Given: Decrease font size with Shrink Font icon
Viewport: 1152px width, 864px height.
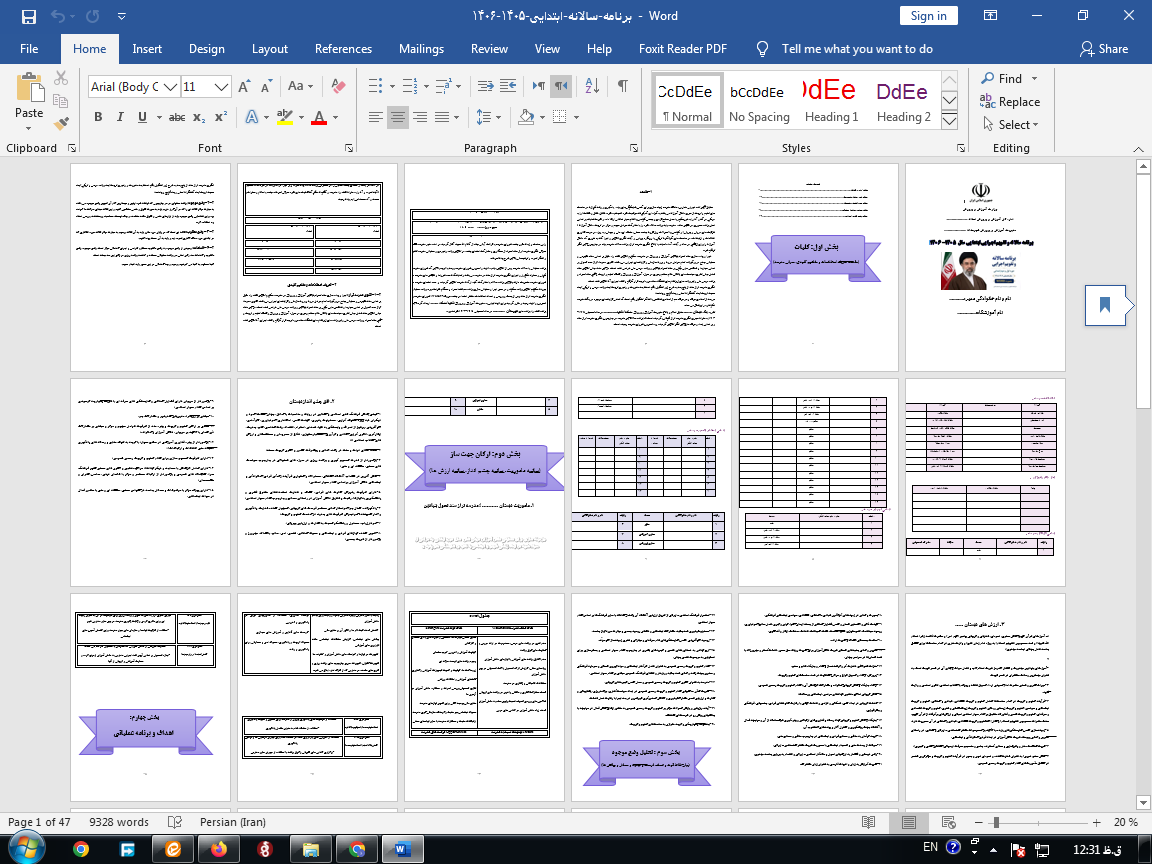Looking at the screenshot, I should coord(266,87).
